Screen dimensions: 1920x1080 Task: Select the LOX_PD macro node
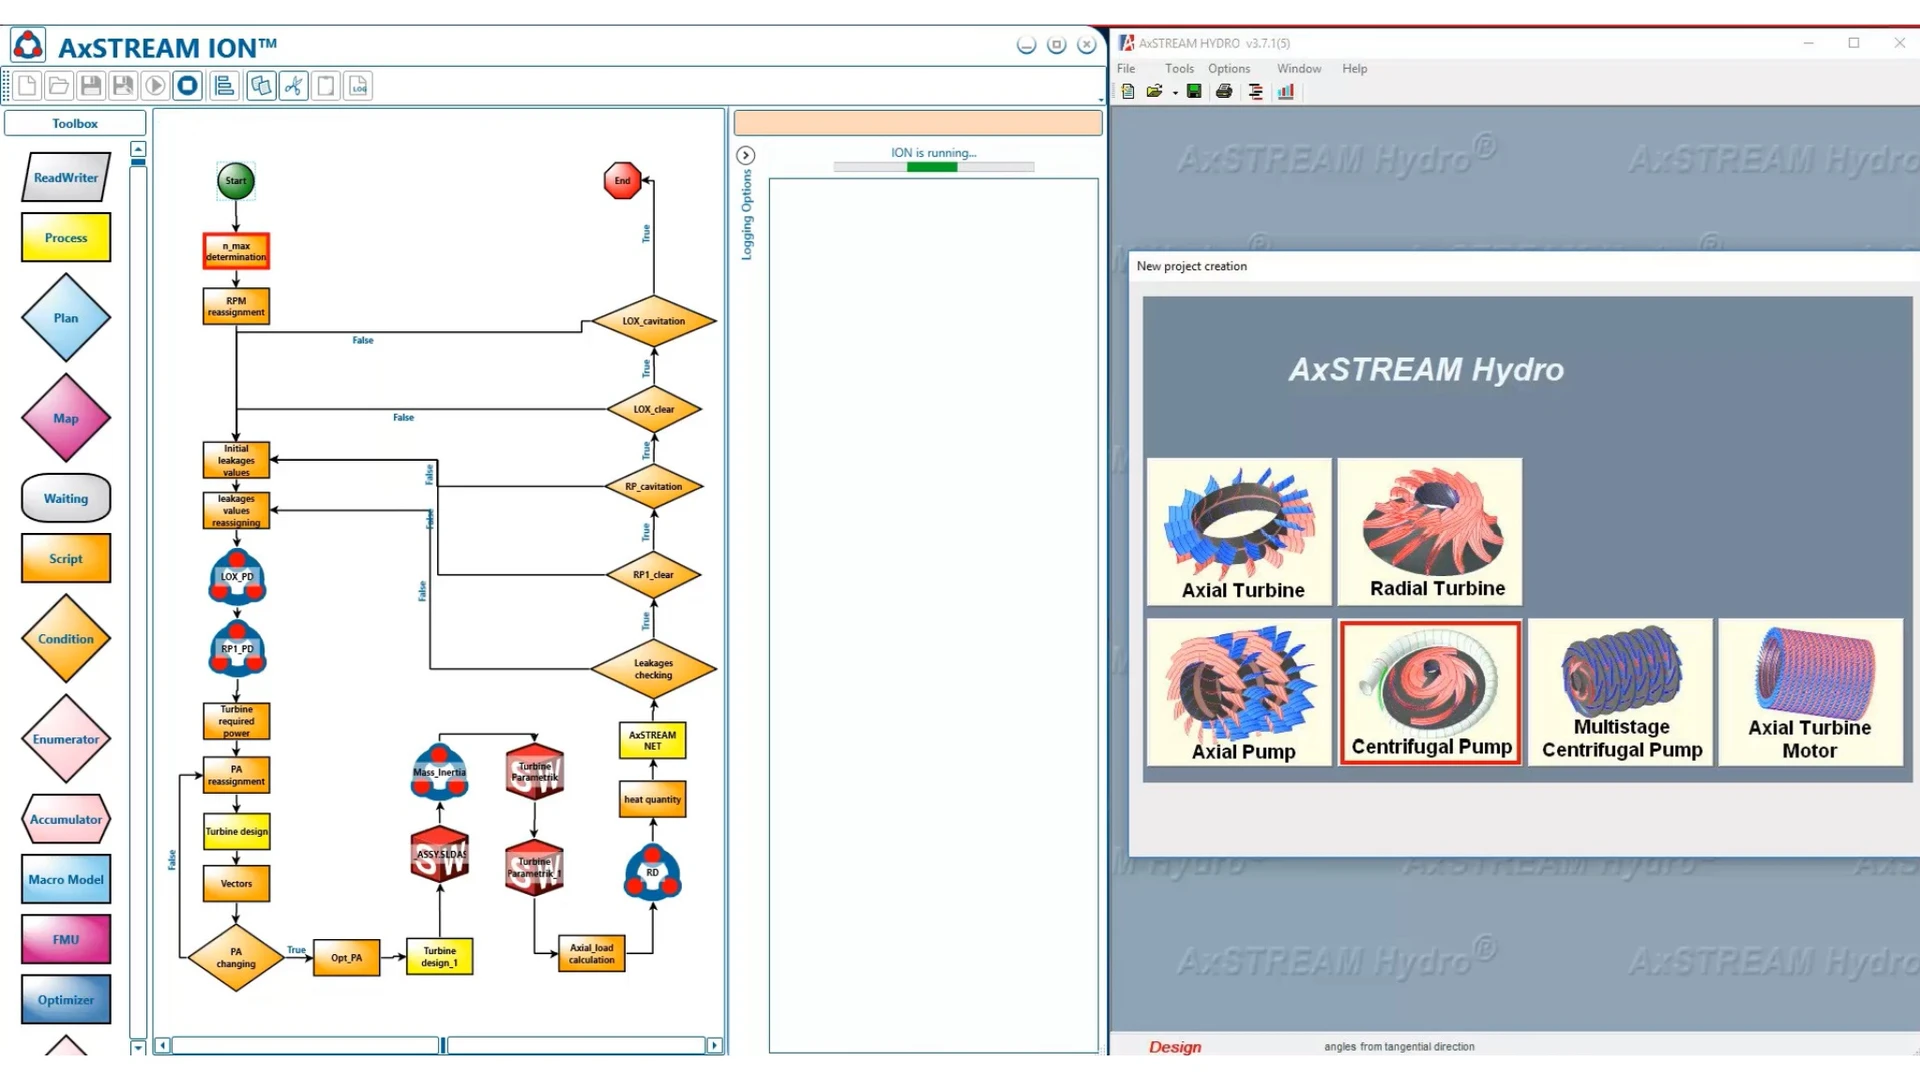pyautogui.click(x=237, y=577)
